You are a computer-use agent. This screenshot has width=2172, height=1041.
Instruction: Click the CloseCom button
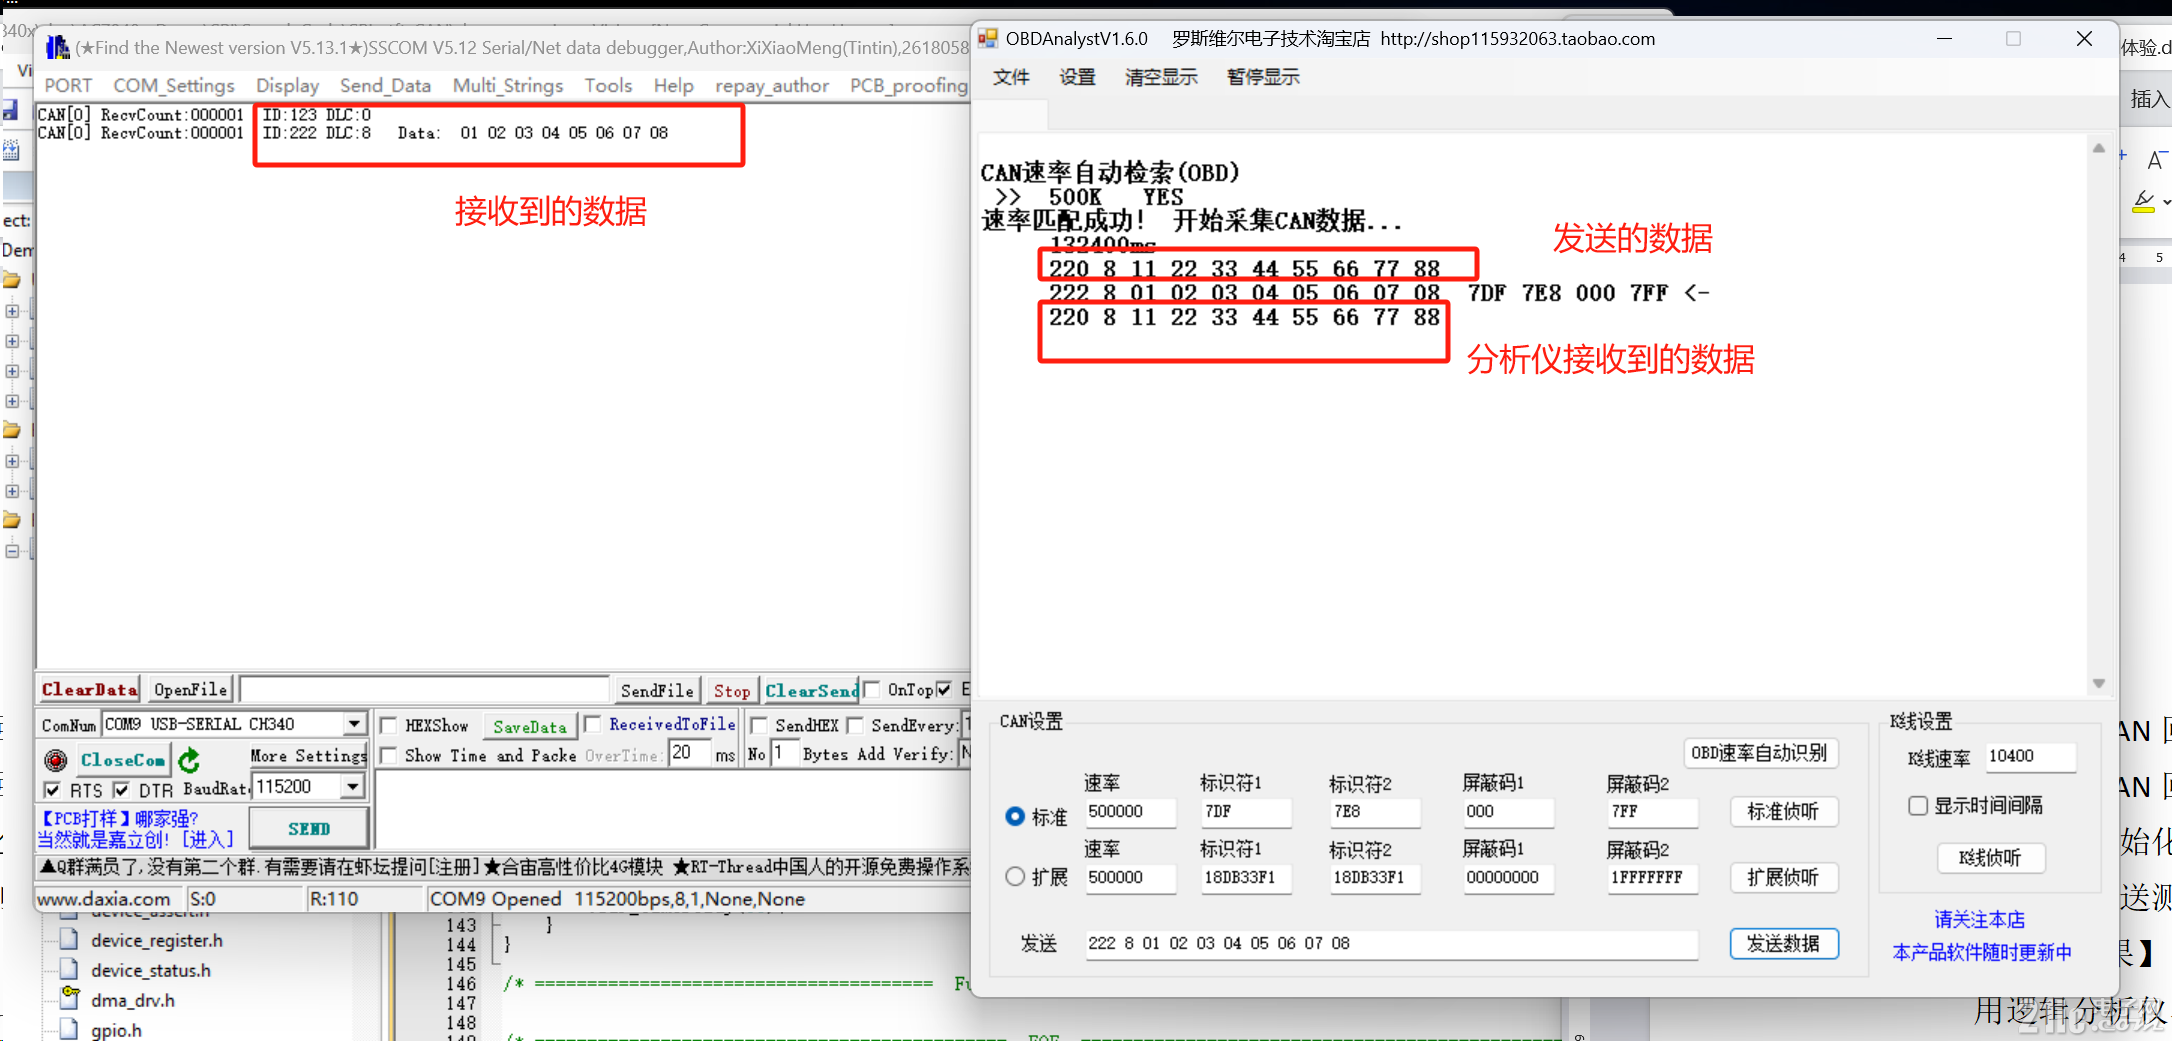(x=123, y=760)
